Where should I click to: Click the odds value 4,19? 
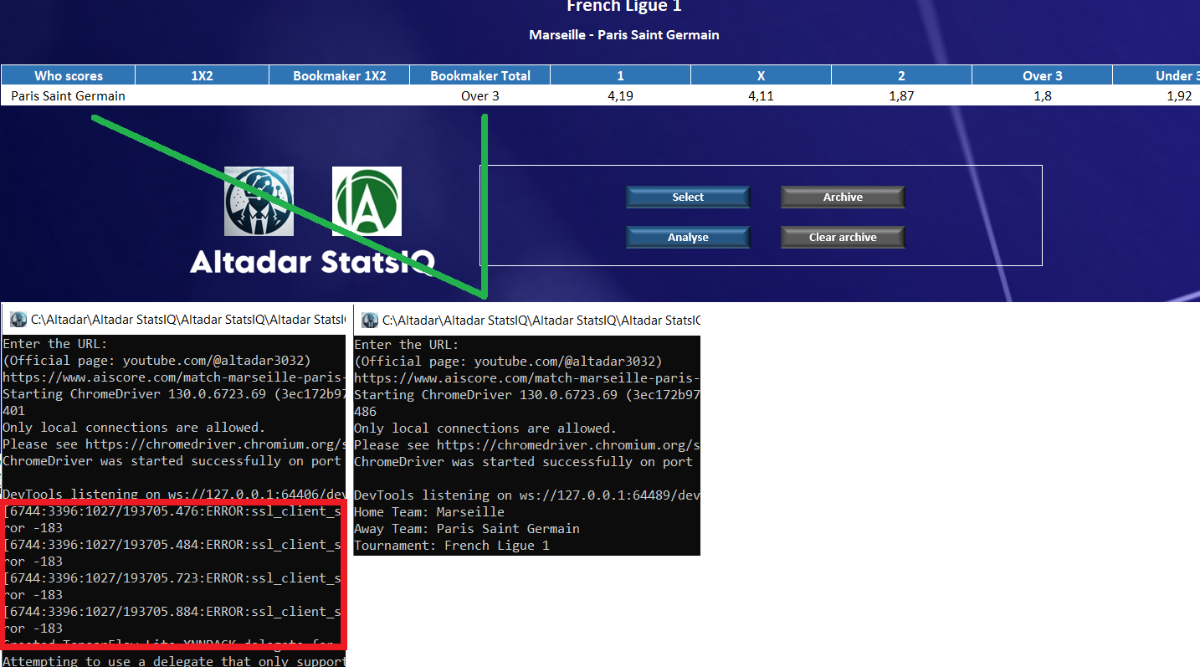(621, 96)
